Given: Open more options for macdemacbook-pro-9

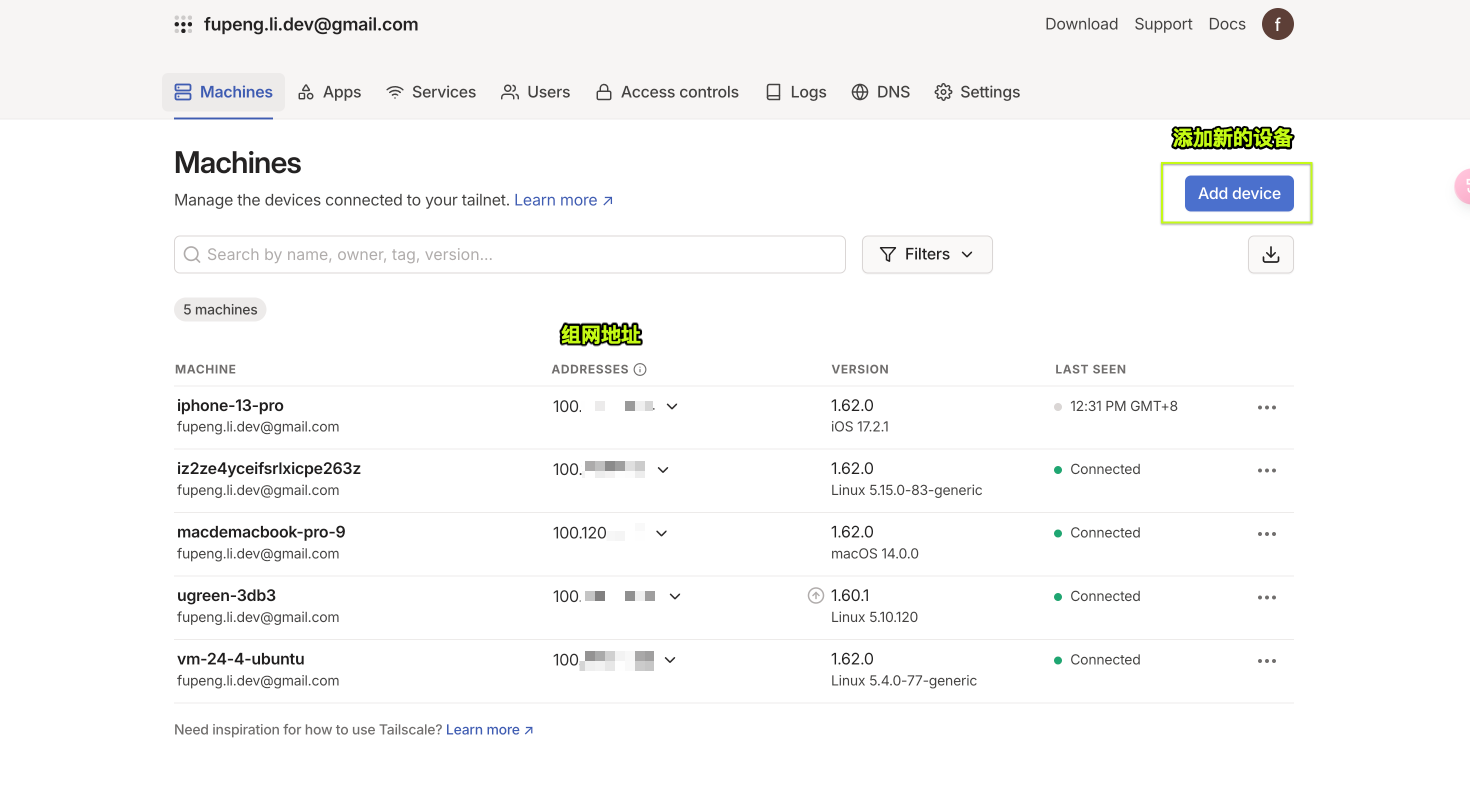Looking at the screenshot, I should (x=1267, y=534).
